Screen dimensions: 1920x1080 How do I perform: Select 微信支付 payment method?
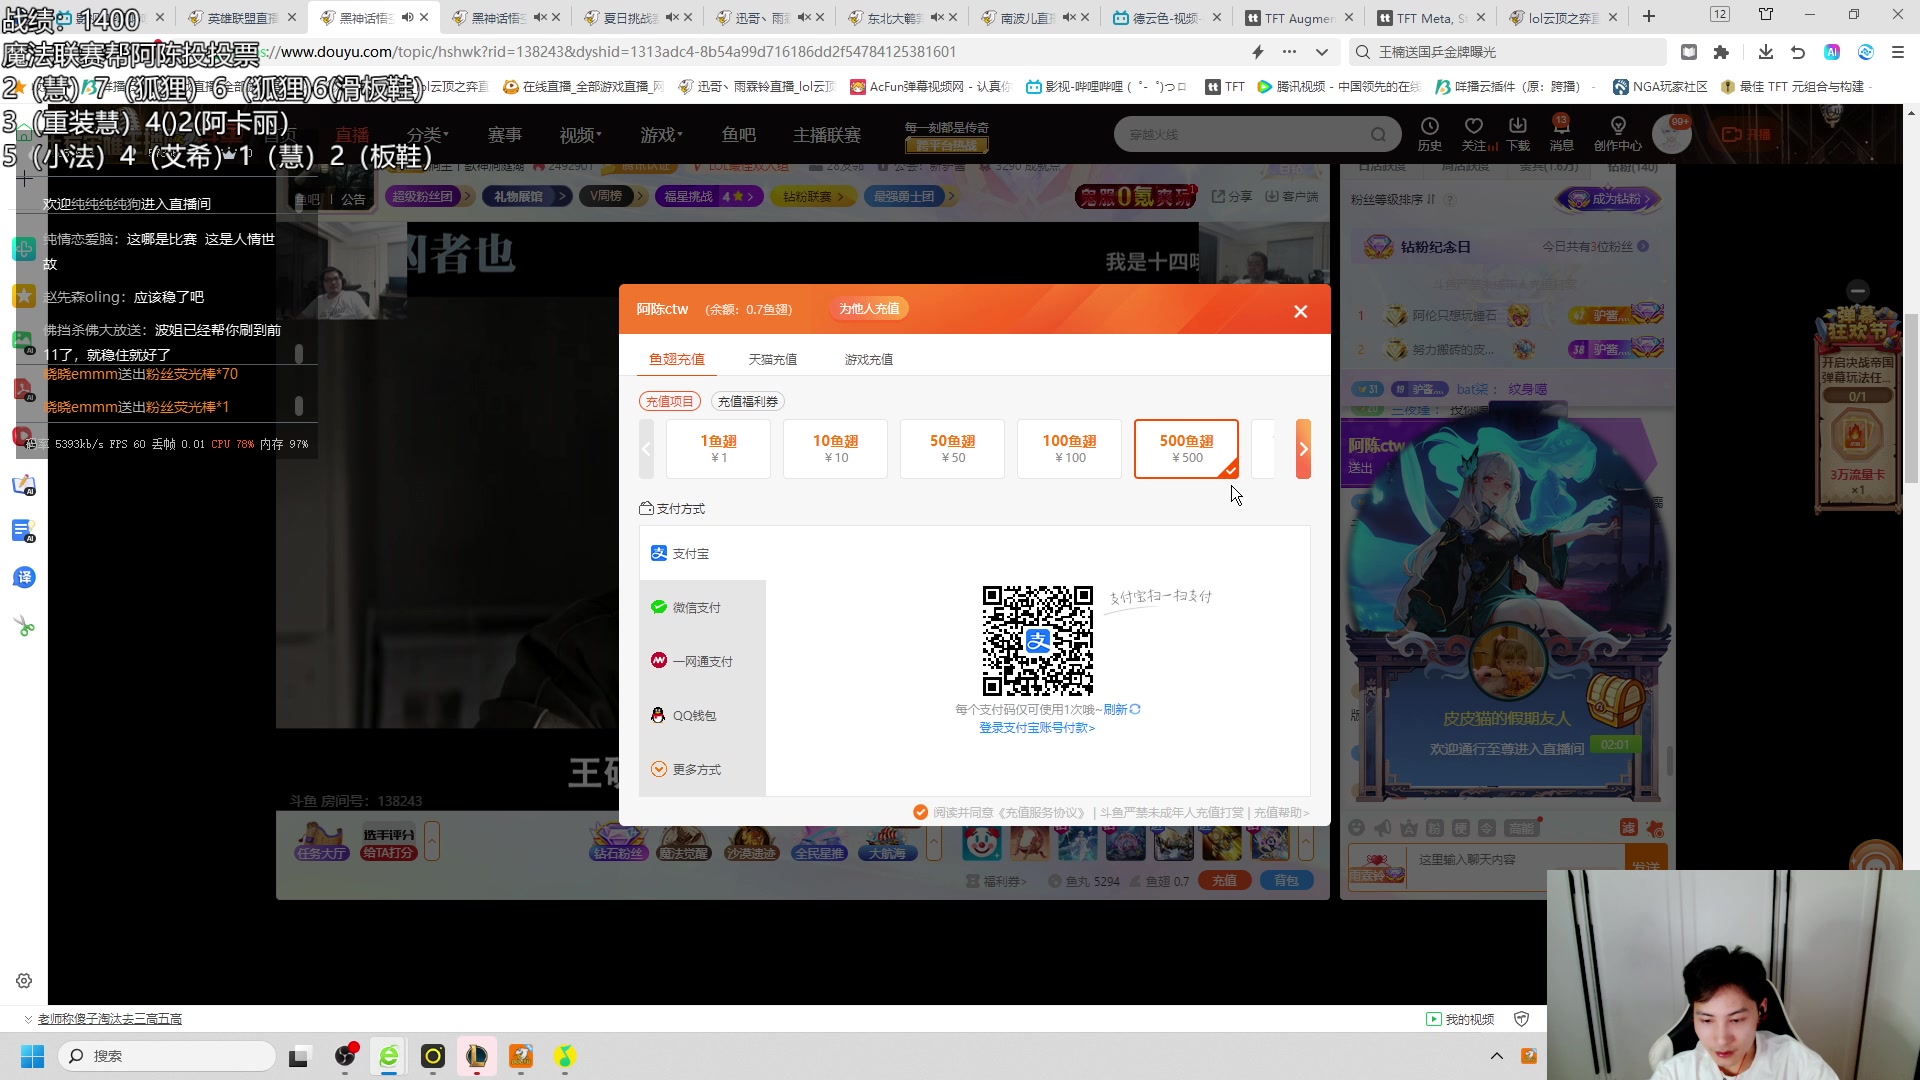702,607
